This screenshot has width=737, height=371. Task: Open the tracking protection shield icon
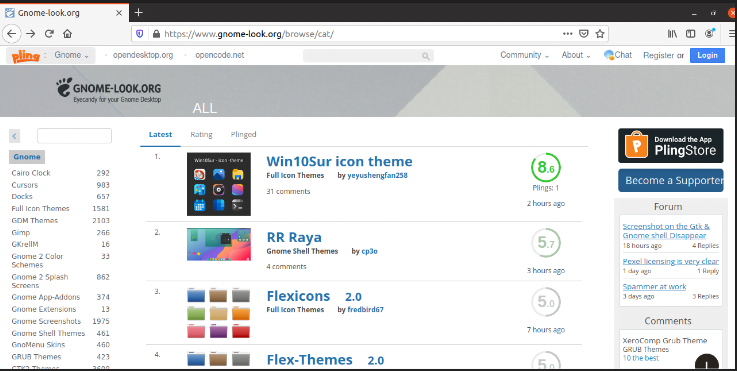[x=140, y=34]
